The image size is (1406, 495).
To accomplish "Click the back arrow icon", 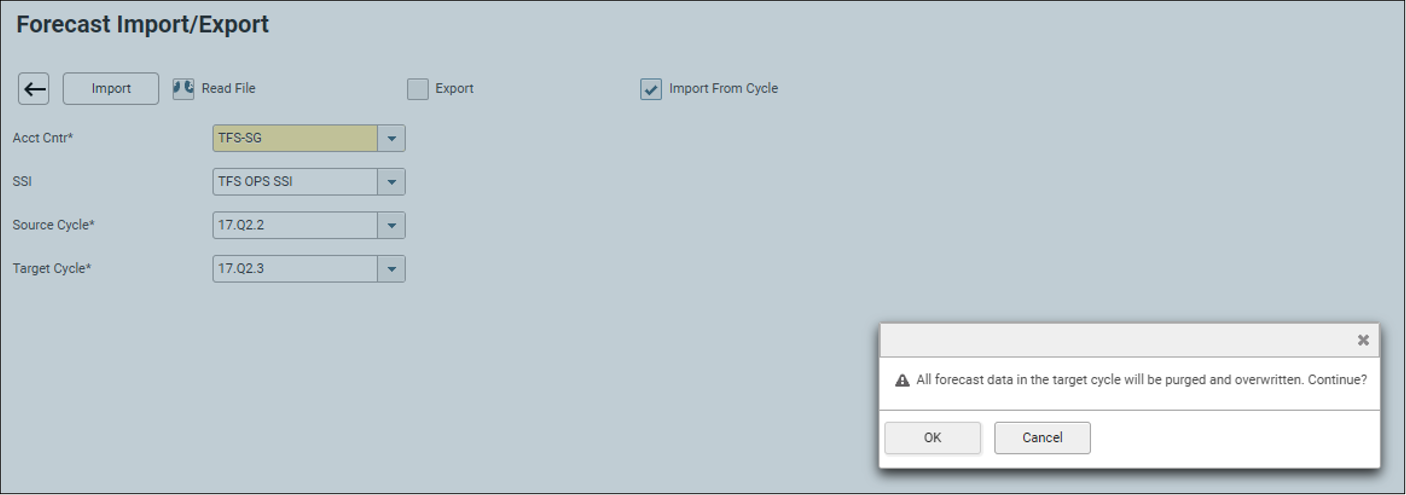I will tap(34, 89).
